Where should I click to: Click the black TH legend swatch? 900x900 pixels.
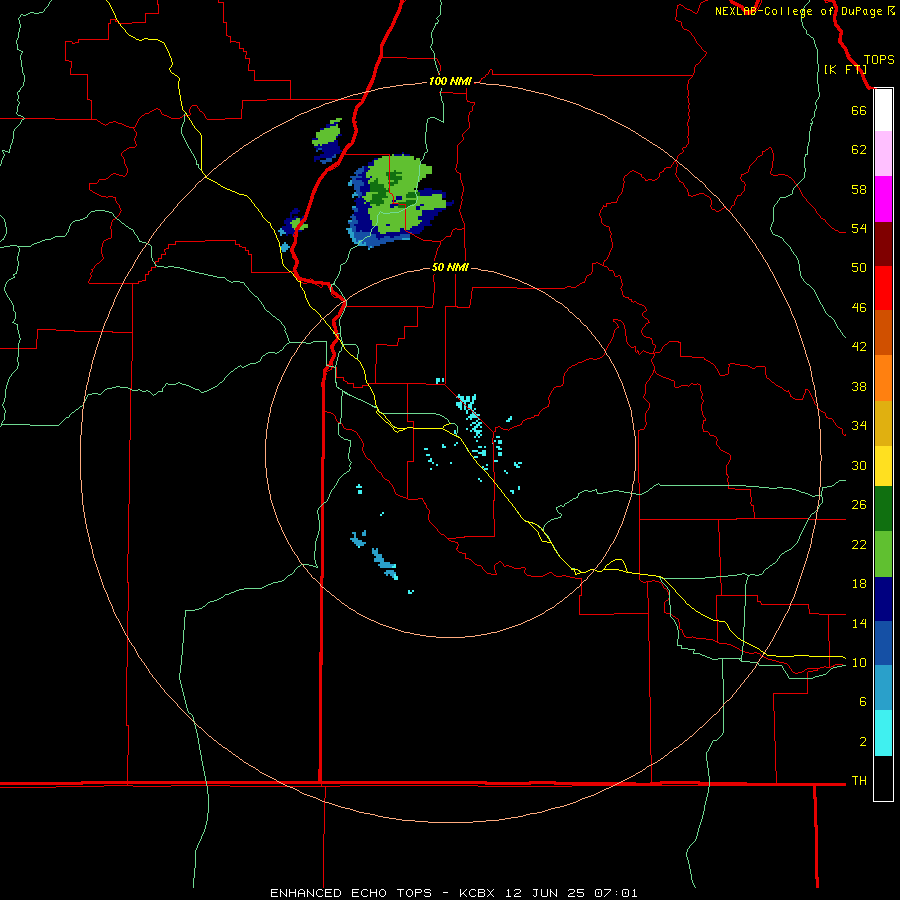pyautogui.click(x=883, y=778)
